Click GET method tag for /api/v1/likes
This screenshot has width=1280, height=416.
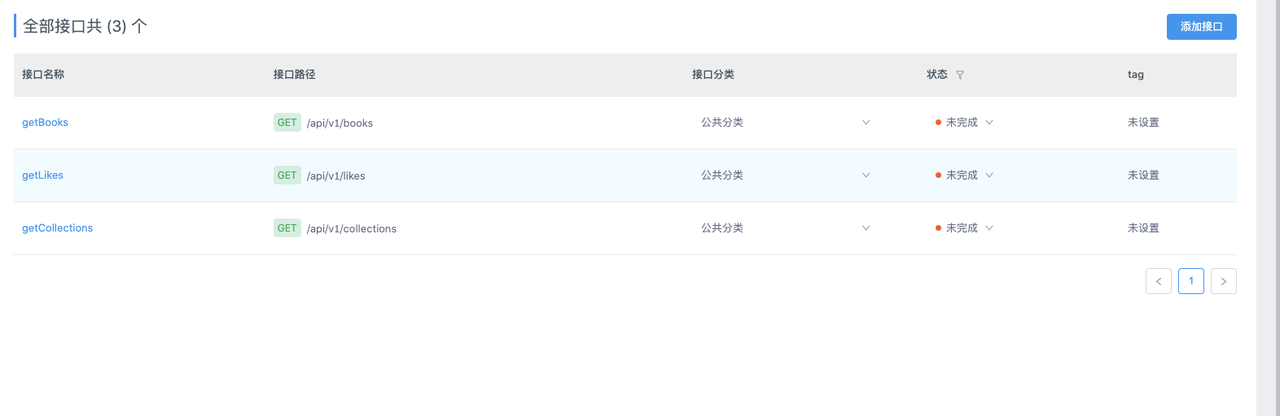point(287,175)
